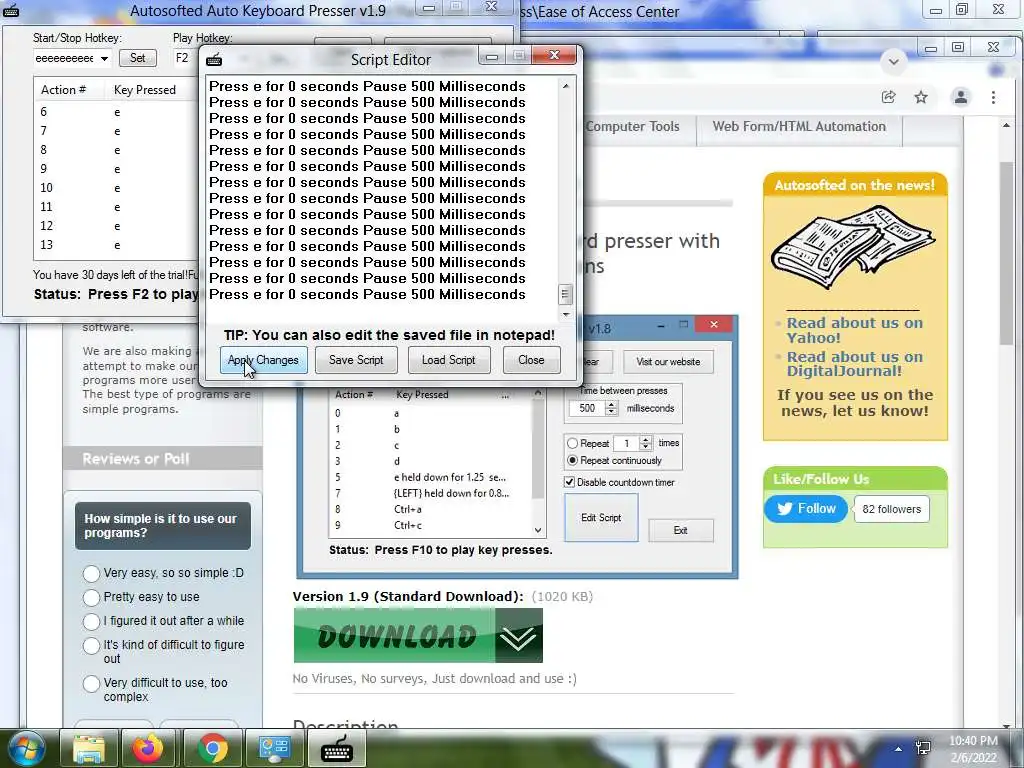The height and width of the screenshot is (768, 1024).
Task: Open Auto Keyboard Presser taskbar keyboard icon
Action: click(x=337, y=748)
